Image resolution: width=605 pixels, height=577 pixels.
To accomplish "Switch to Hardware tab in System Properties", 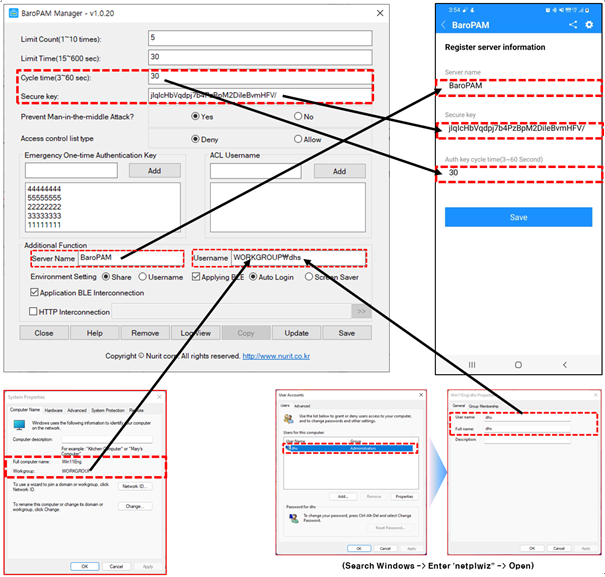I will point(54,410).
